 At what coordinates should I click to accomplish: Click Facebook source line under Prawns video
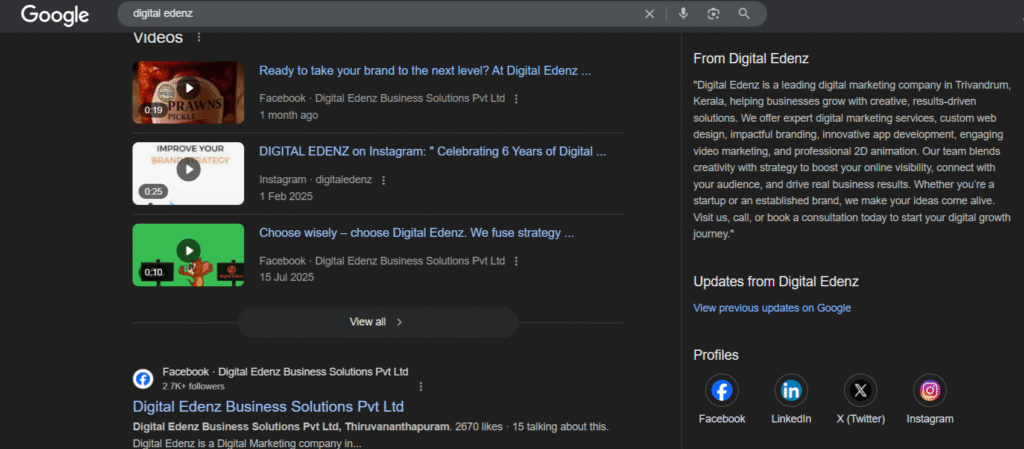(382, 99)
